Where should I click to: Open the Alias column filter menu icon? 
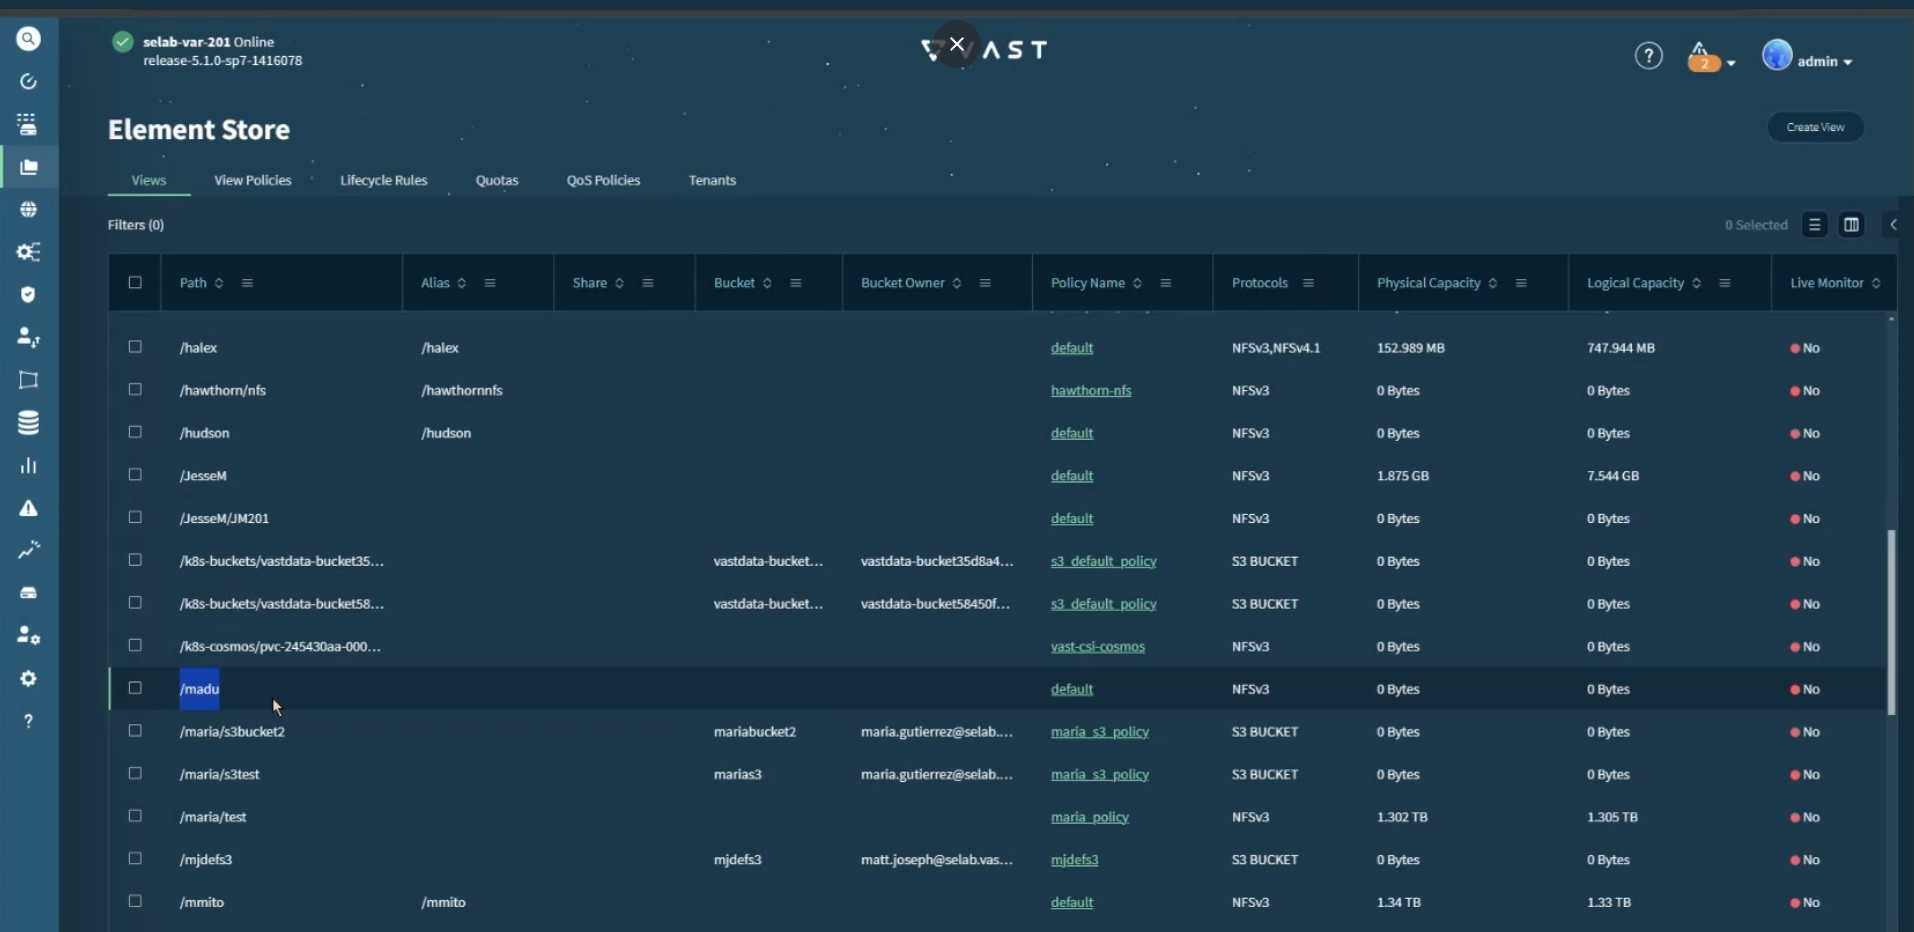tap(490, 283)
